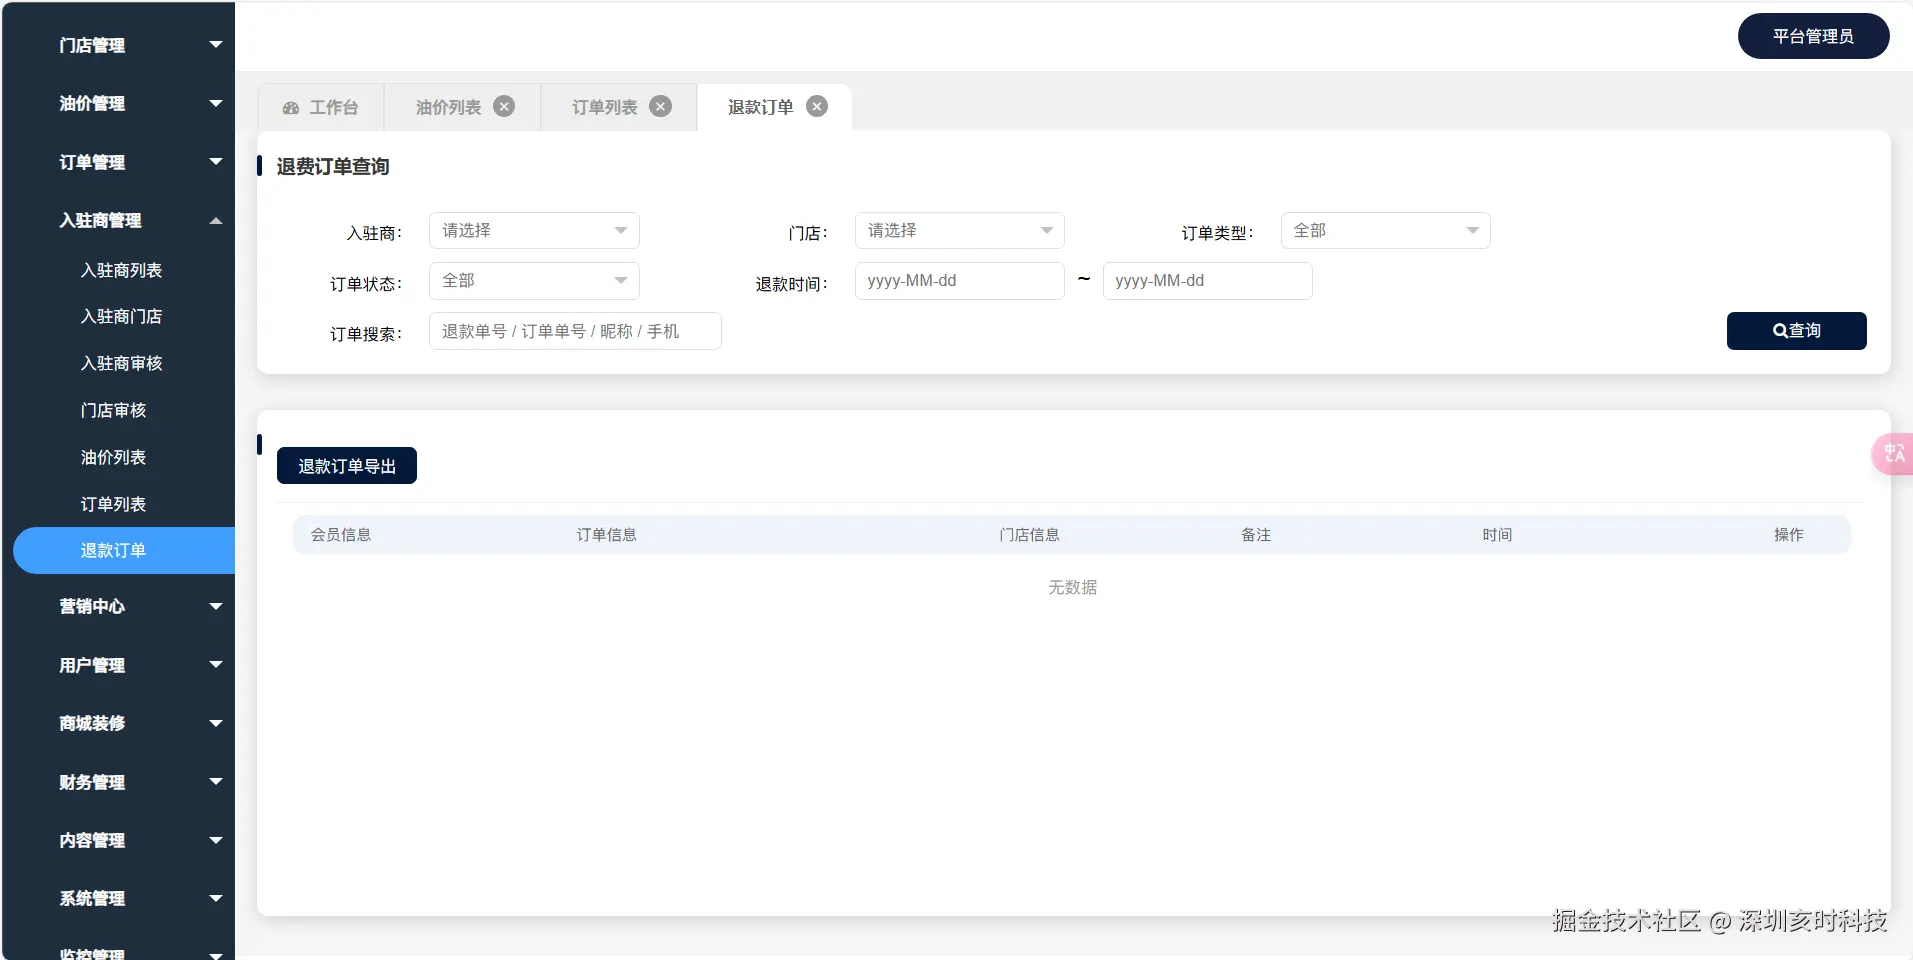The height and width of the screenshot is (960, 1913).
Task: Select 退款订单 in the sidebar
Action: click(x=124, y=550)
